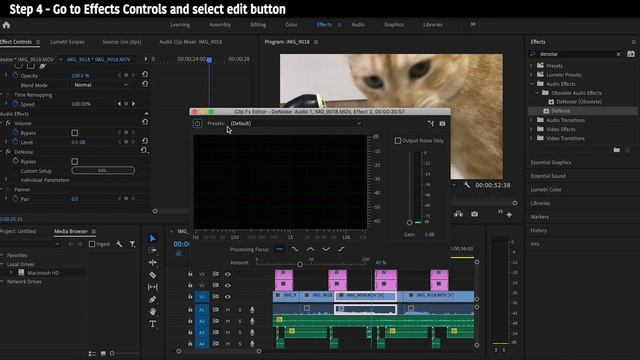
Task: Clear the denoise search text
Action: [618, 54]
